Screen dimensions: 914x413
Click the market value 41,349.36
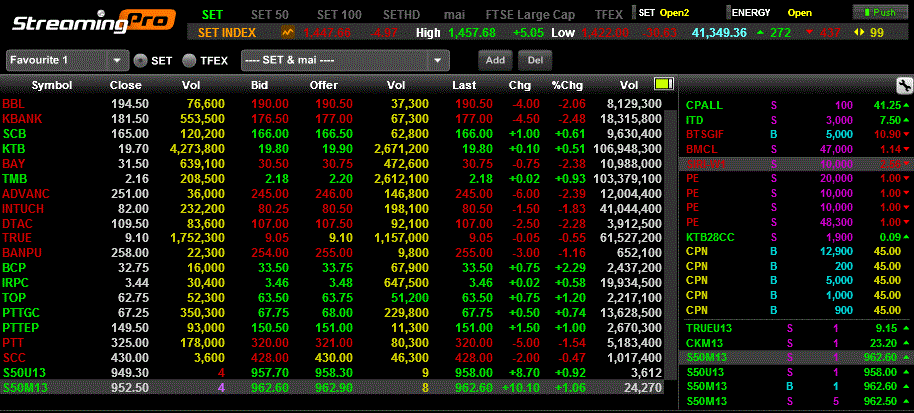(x=719, y=33)
